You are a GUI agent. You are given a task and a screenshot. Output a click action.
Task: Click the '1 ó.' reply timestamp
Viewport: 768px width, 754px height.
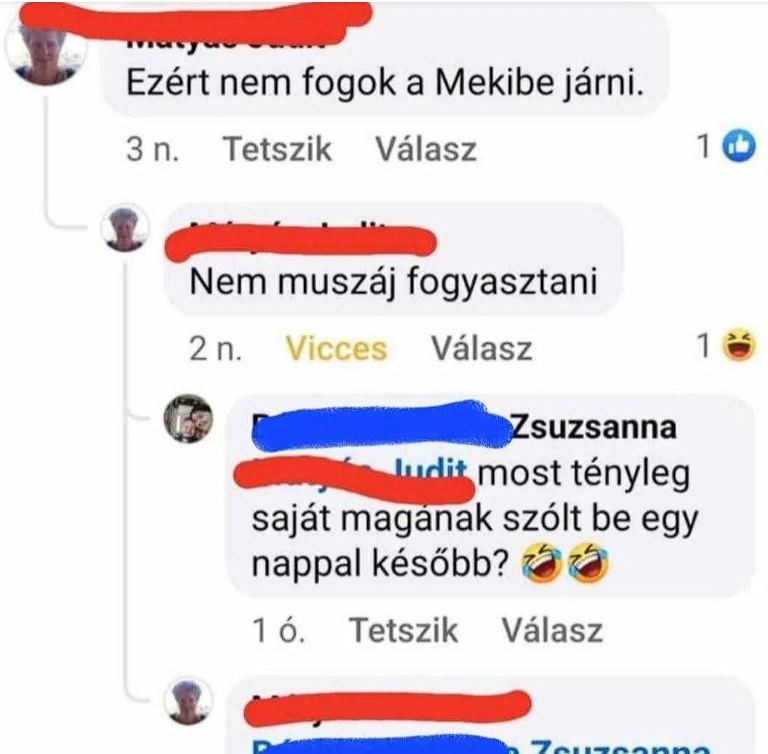[278, 630]
